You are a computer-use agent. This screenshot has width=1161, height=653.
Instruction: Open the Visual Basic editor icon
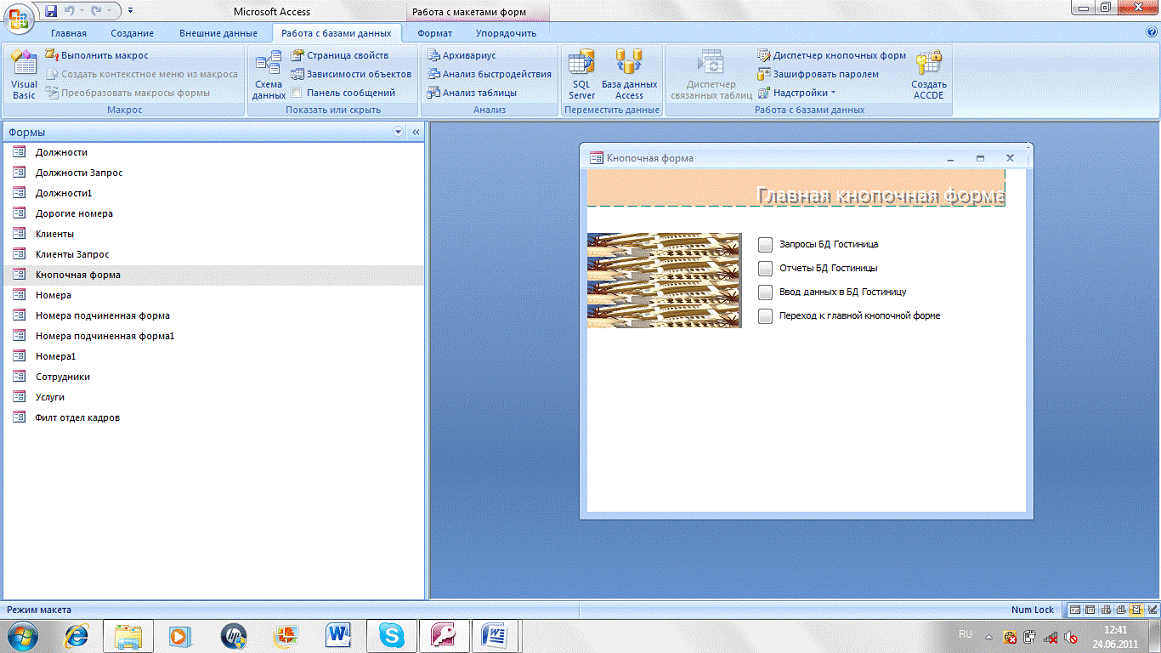point(24,74)
